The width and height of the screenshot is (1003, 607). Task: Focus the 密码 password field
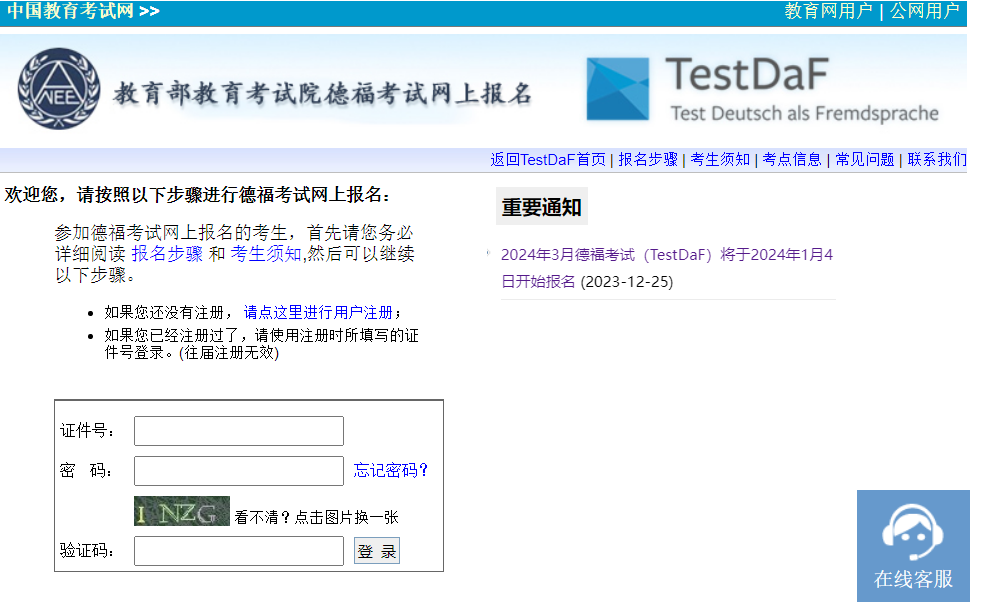(239, 471)
